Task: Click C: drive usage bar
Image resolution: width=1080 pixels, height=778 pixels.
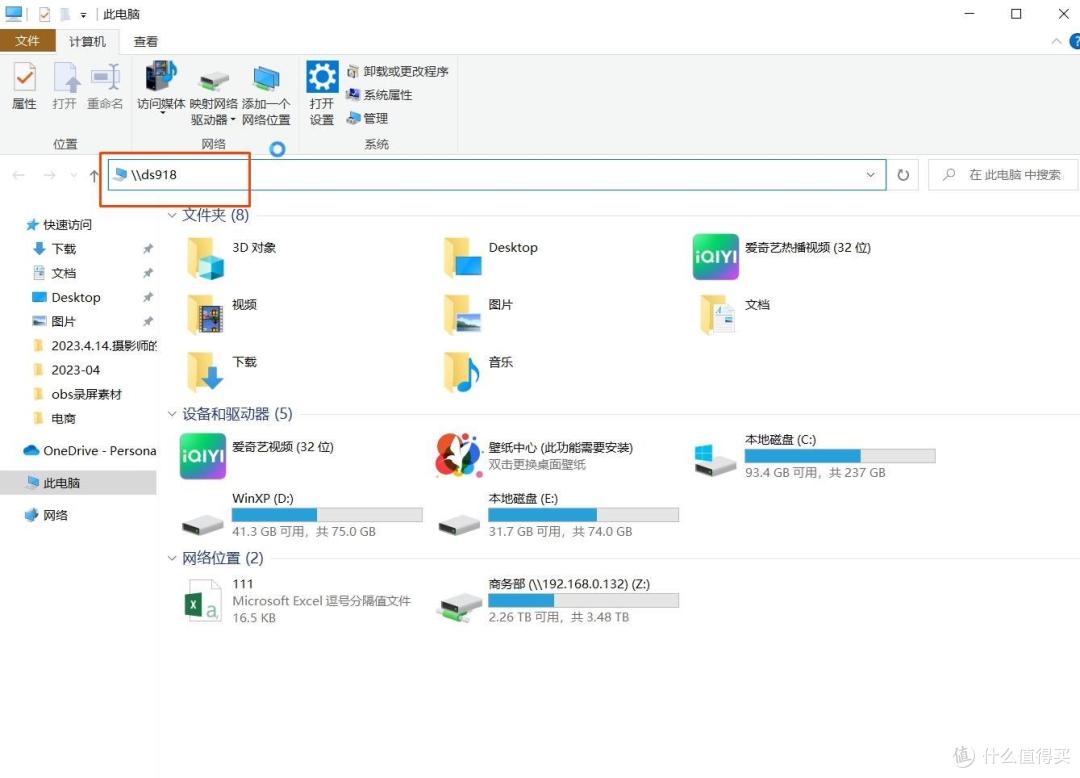Action: [x=840, y=456]
